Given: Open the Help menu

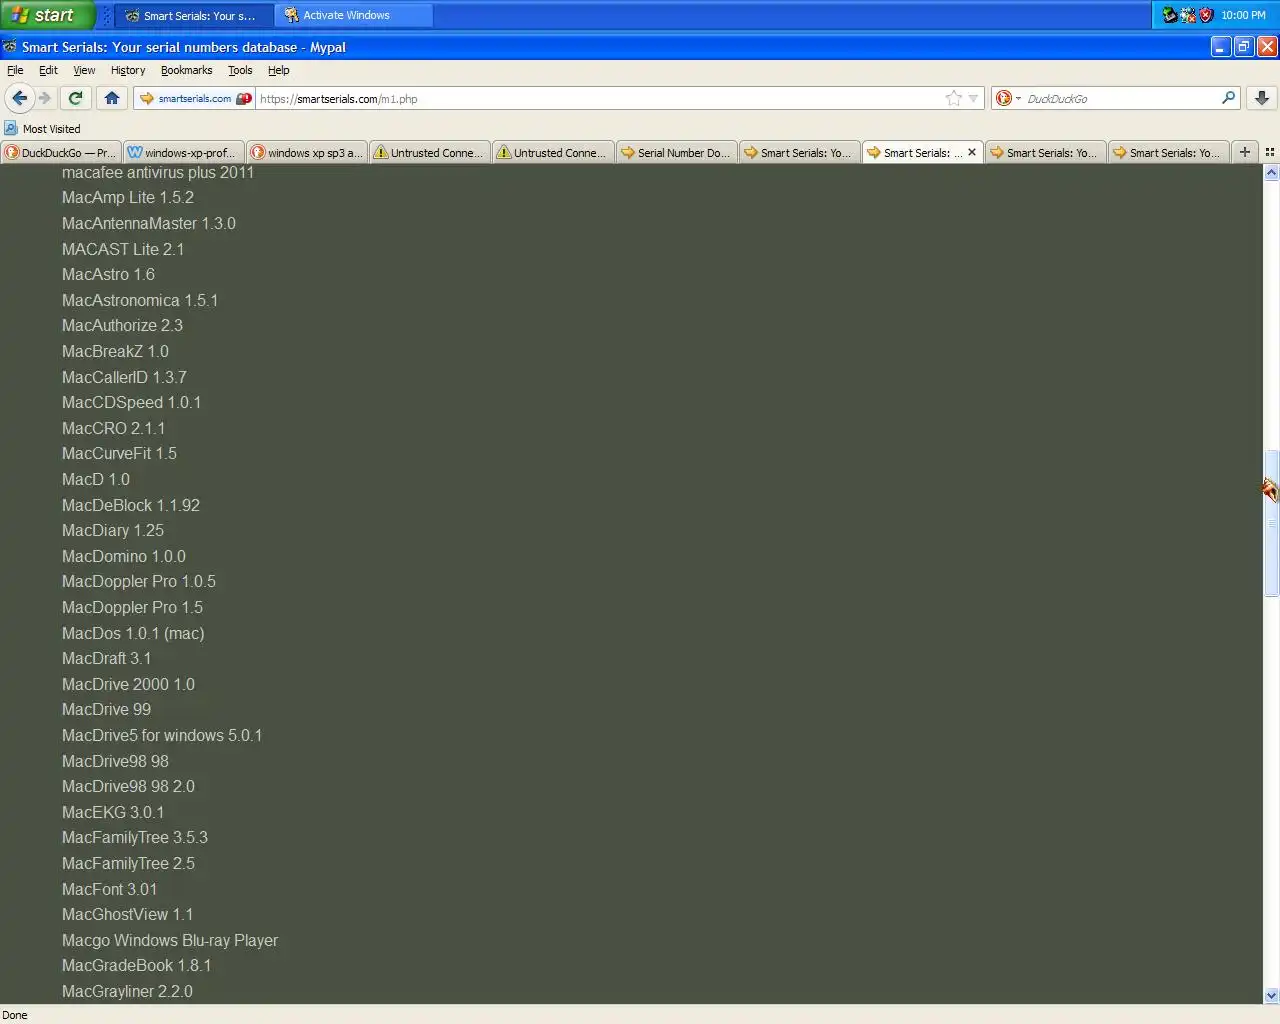Looking at the screenshot, I should (x=278, y=70).
